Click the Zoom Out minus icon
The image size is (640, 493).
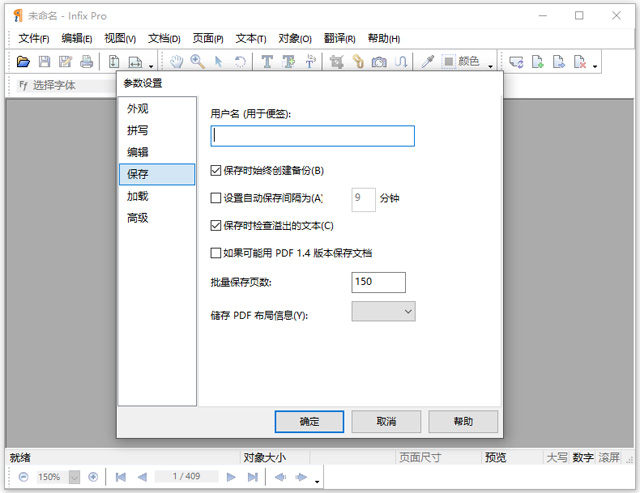pyautogui.click(x=23, y=477)
